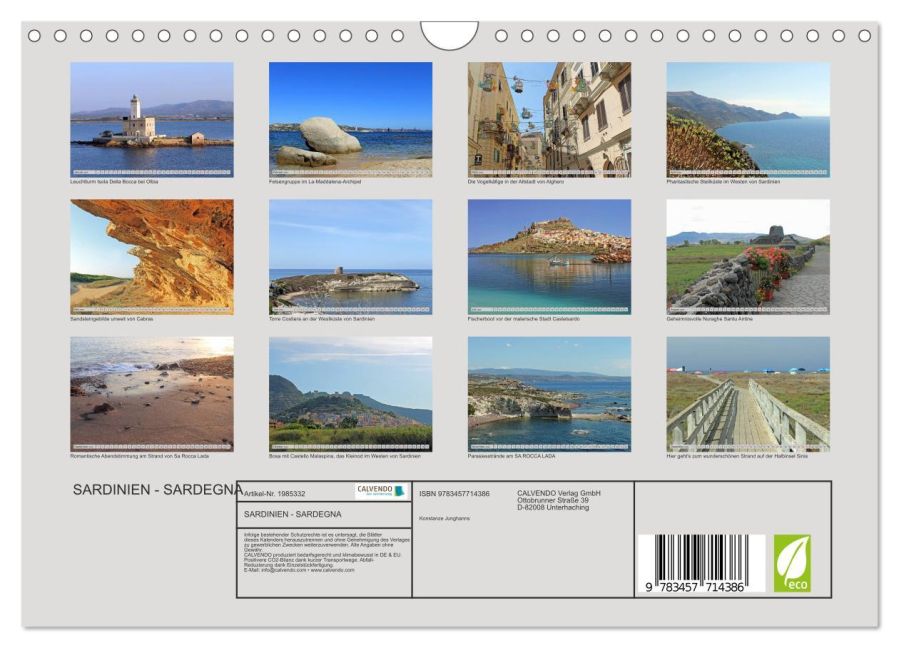Click the SARDINIEN - SARDEGNA title inside the box

point(292,514)
